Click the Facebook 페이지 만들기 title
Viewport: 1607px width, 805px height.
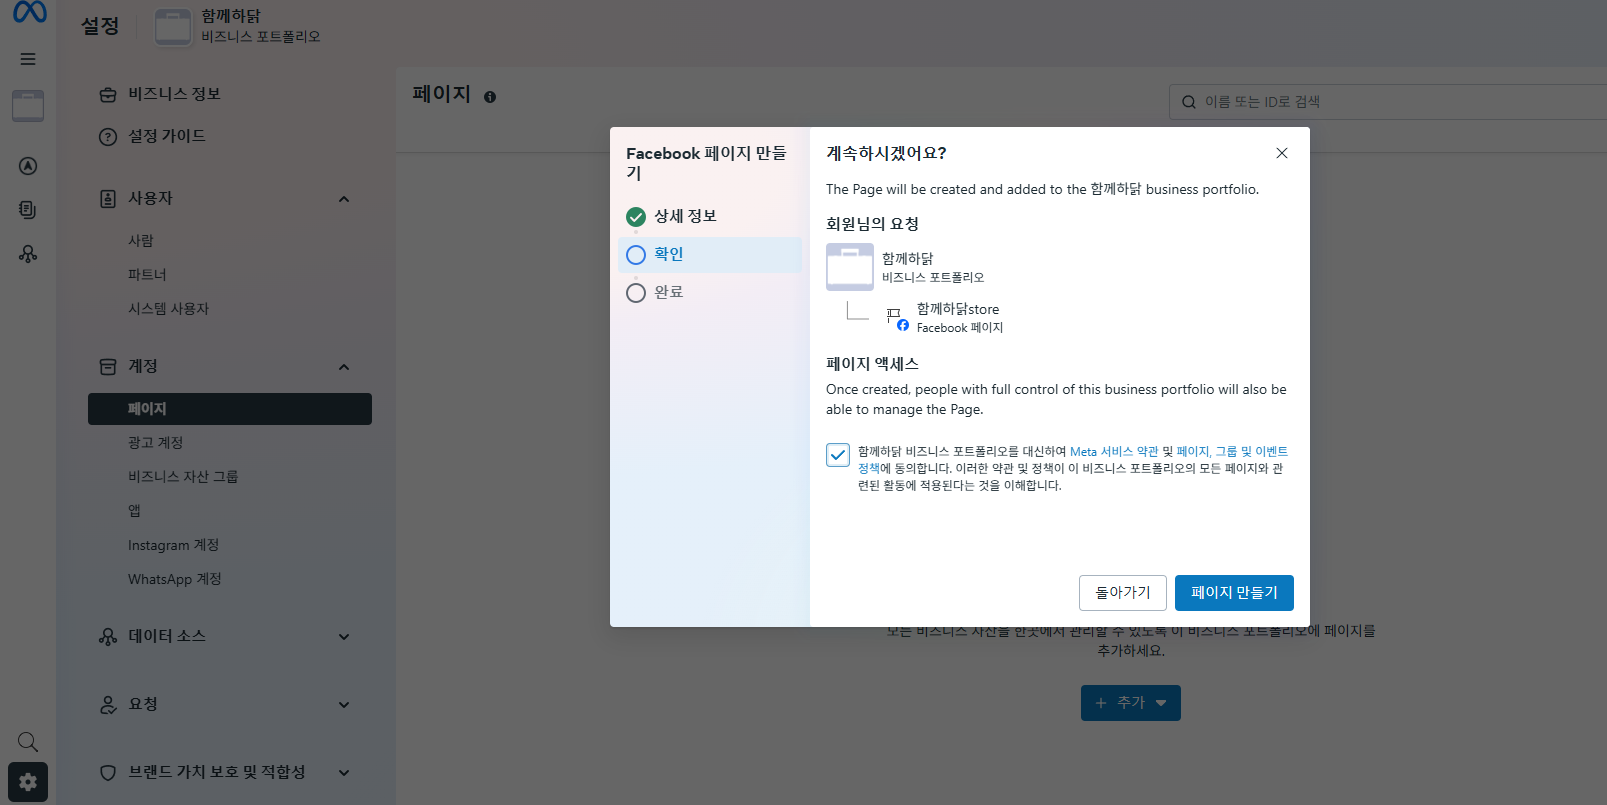click(x=706, y=163)
